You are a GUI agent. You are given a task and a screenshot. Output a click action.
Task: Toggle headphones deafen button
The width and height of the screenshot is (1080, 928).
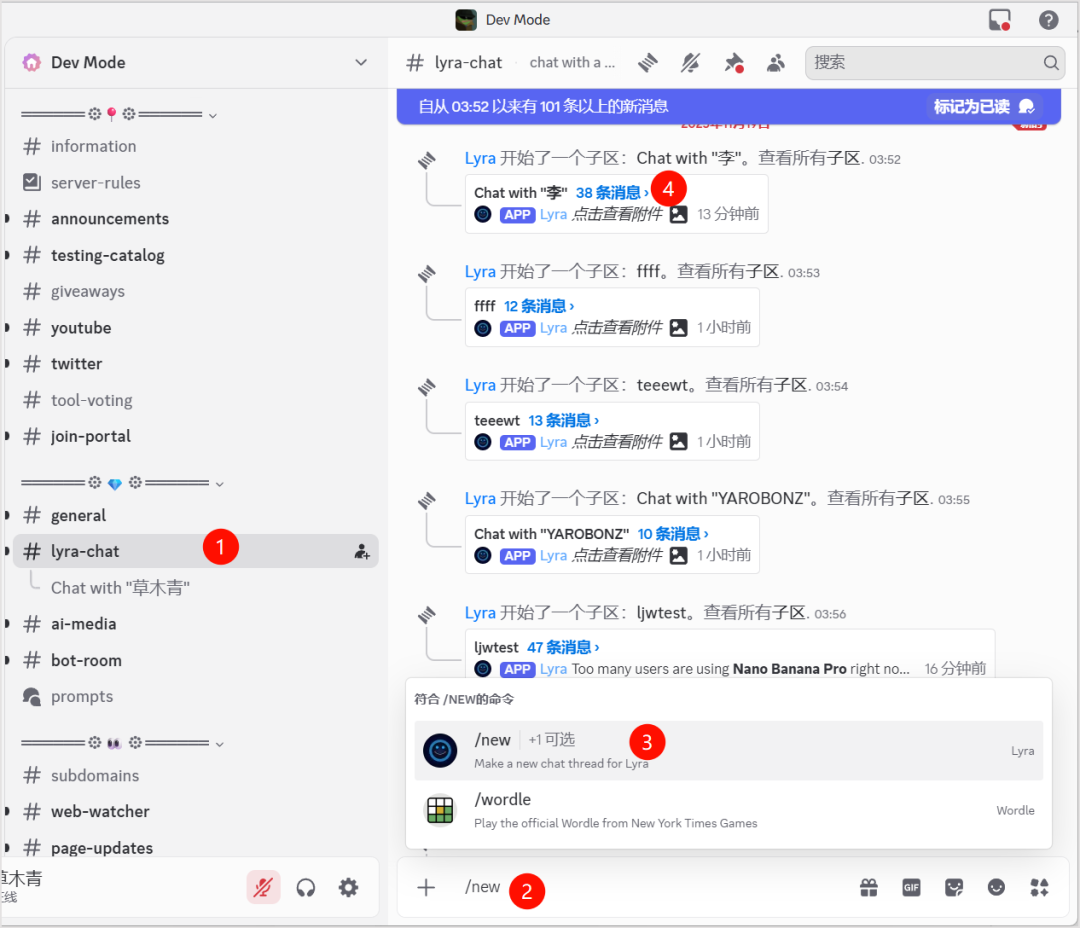pyautogui.click(x=306, y=887)
